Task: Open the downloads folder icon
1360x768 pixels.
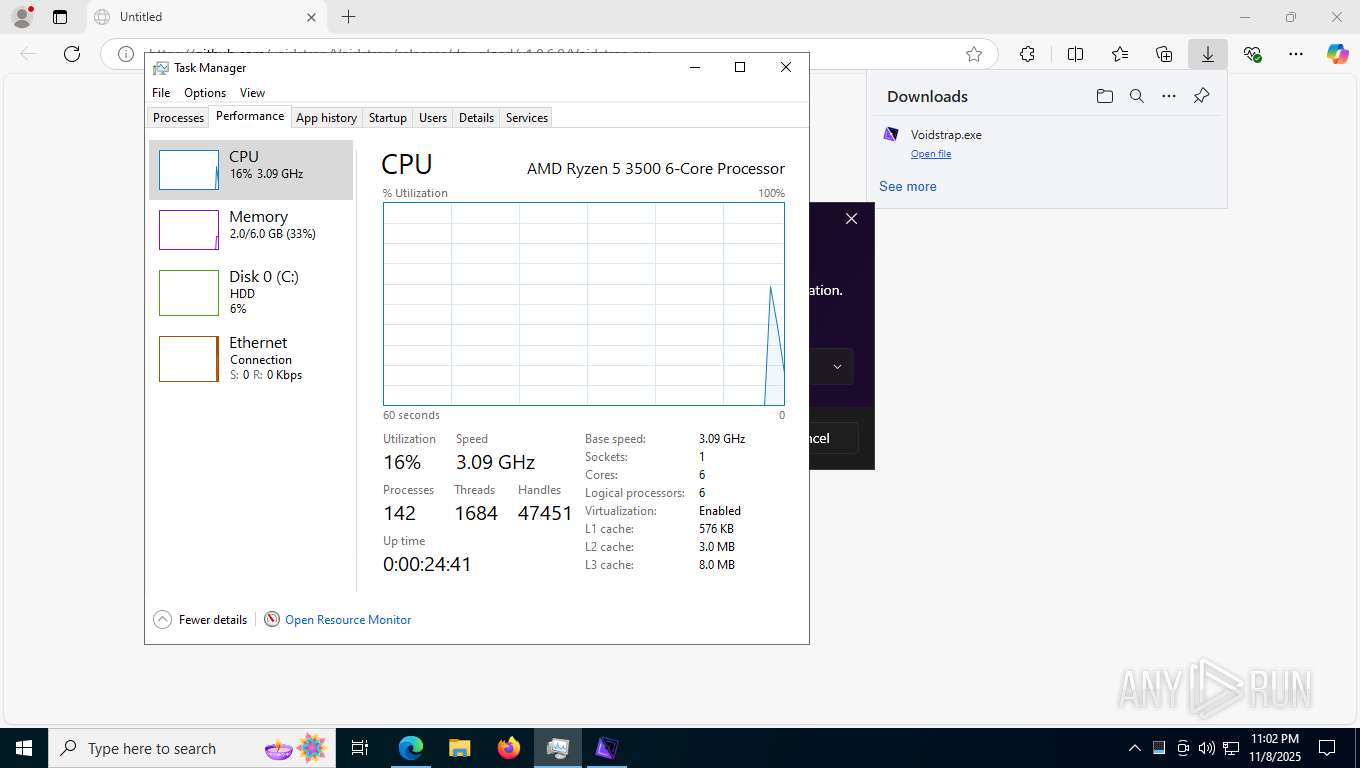Action: click(1104, 96)
